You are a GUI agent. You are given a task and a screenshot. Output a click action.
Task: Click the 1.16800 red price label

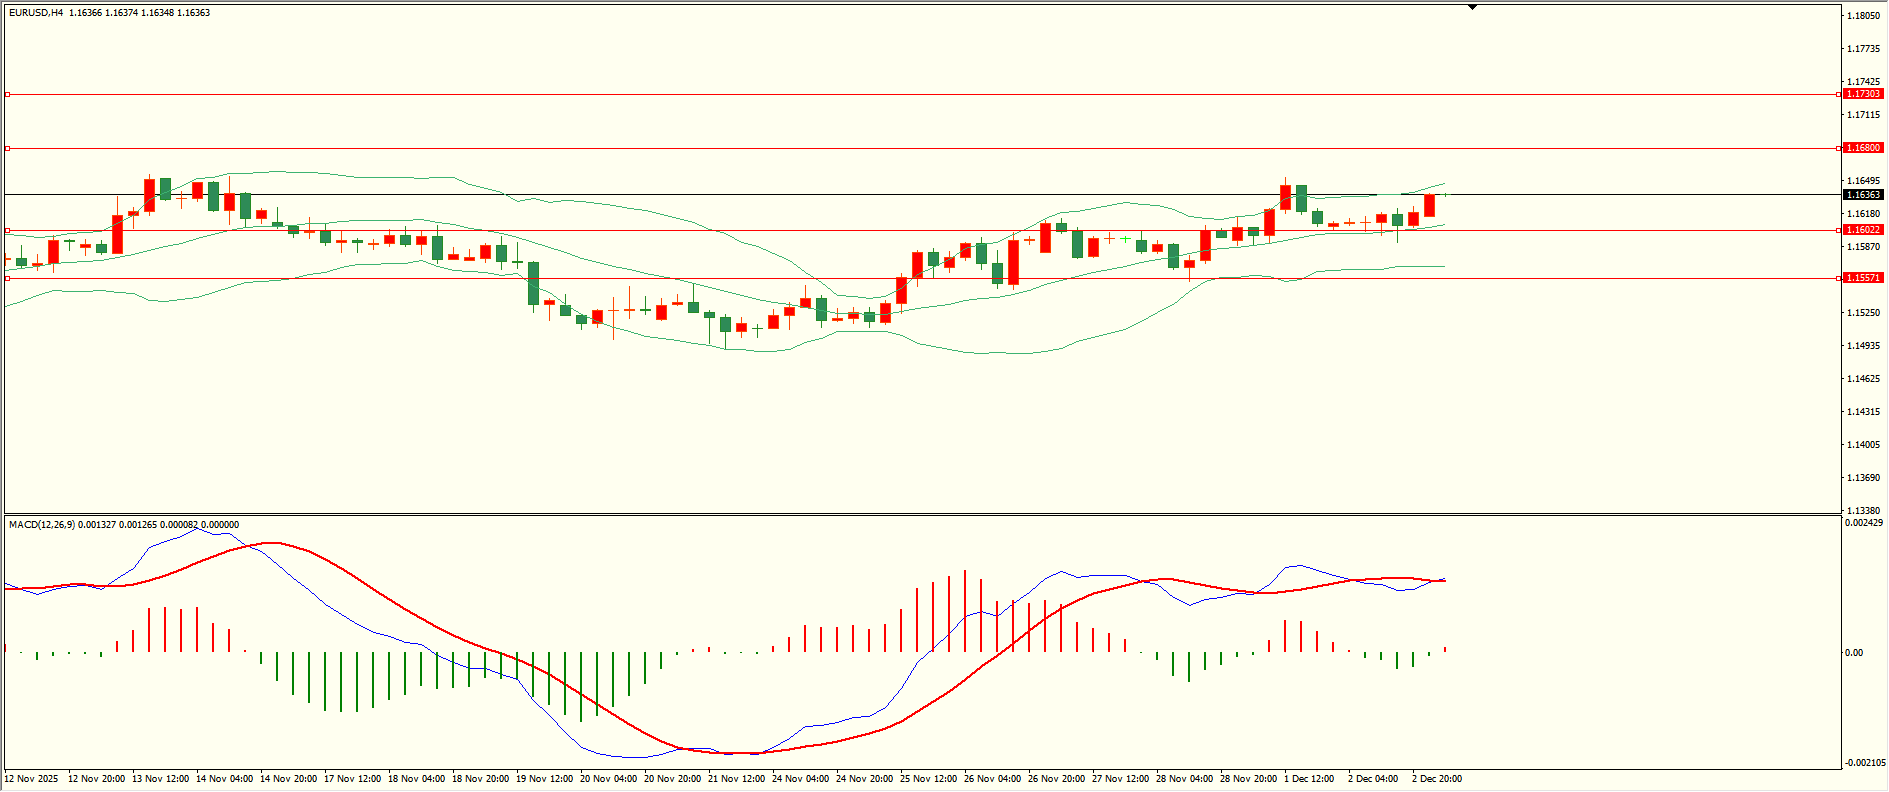click(1862, 148)
